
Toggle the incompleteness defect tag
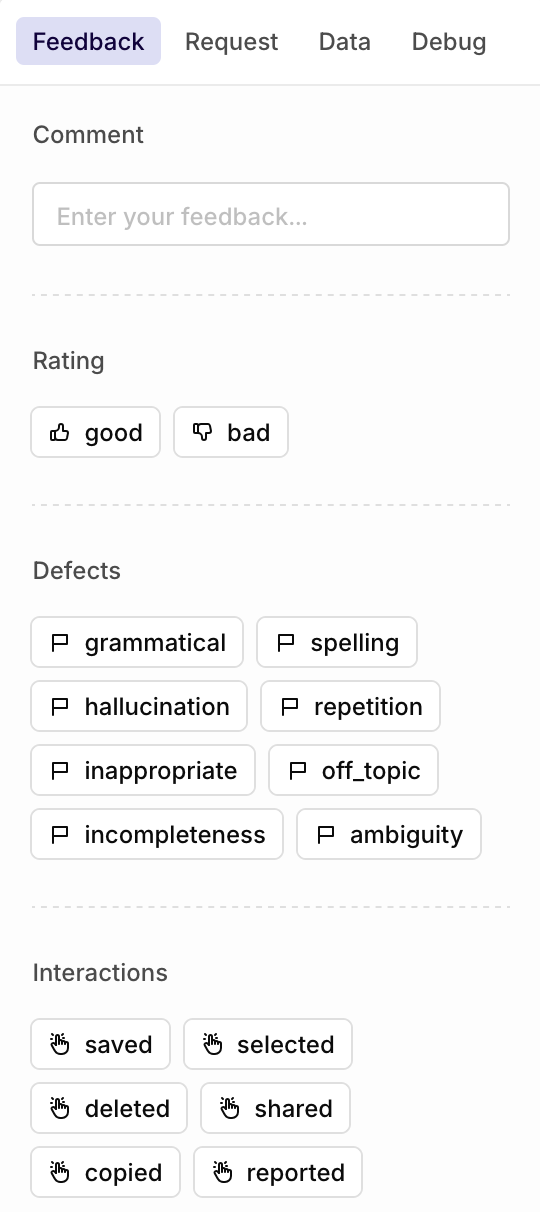(x=157, y=834)
